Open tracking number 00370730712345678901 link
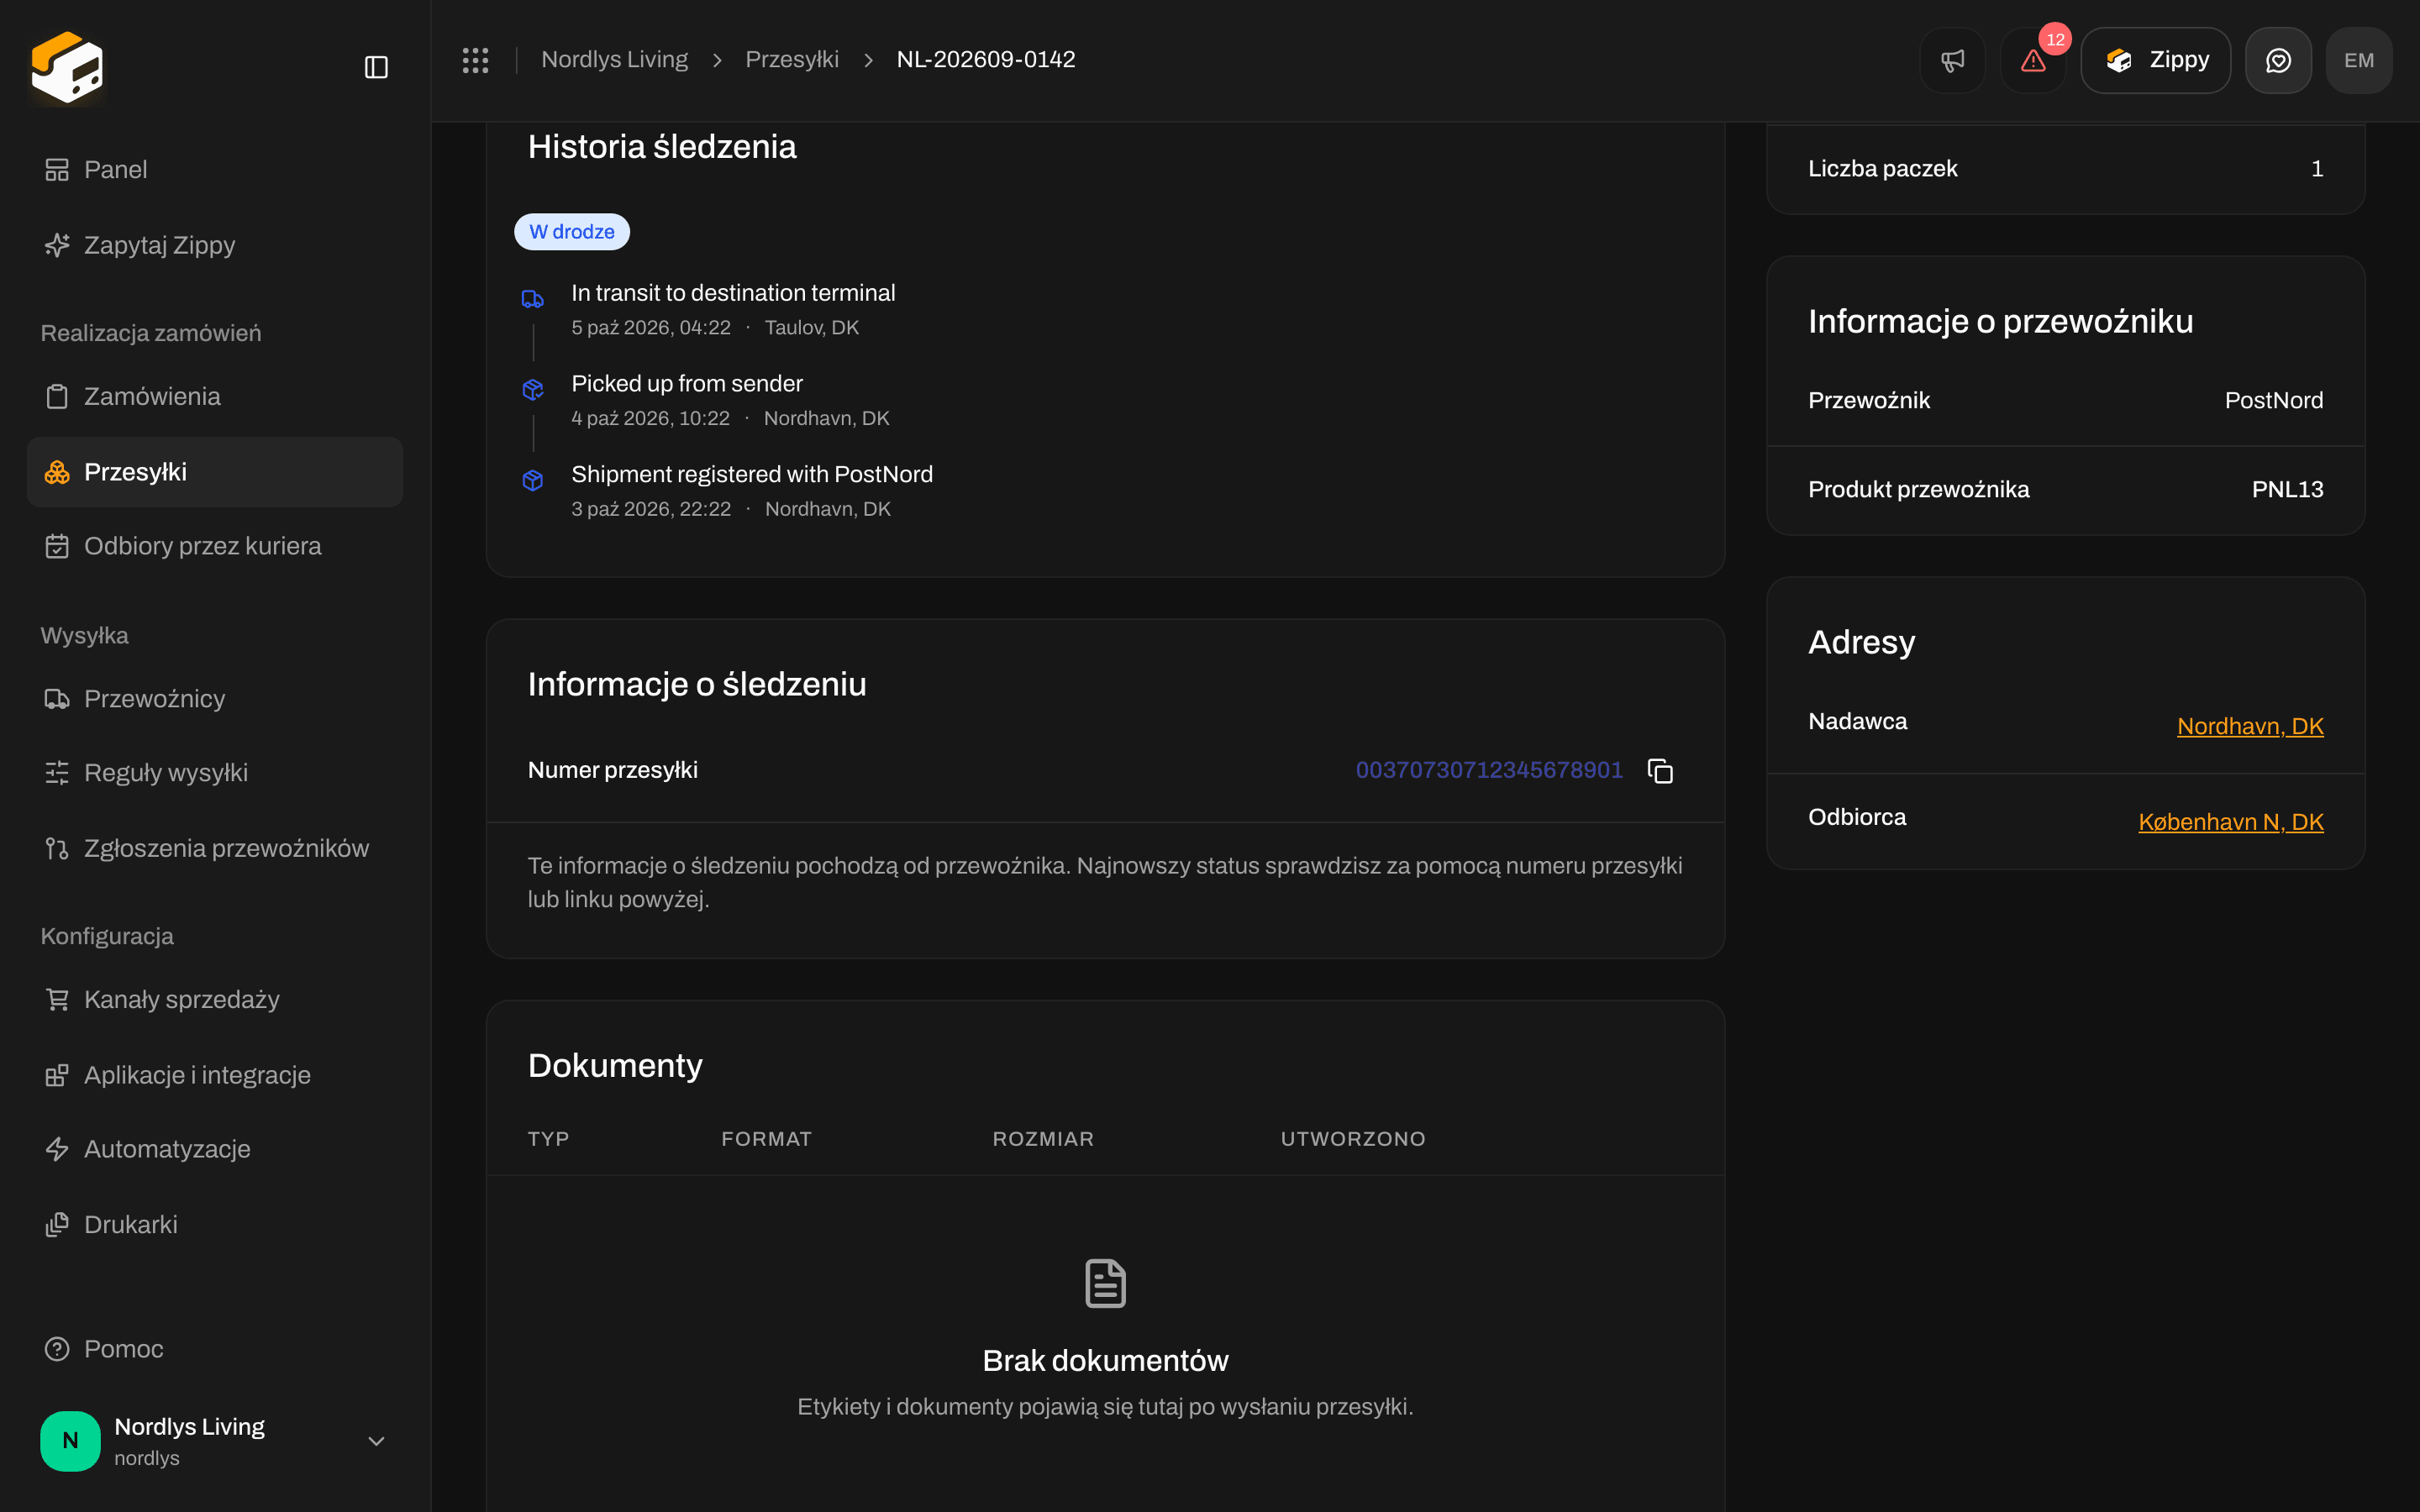Viewport: 2420px width, 1512px height. pyautogui.click(x=1489, y=770)
